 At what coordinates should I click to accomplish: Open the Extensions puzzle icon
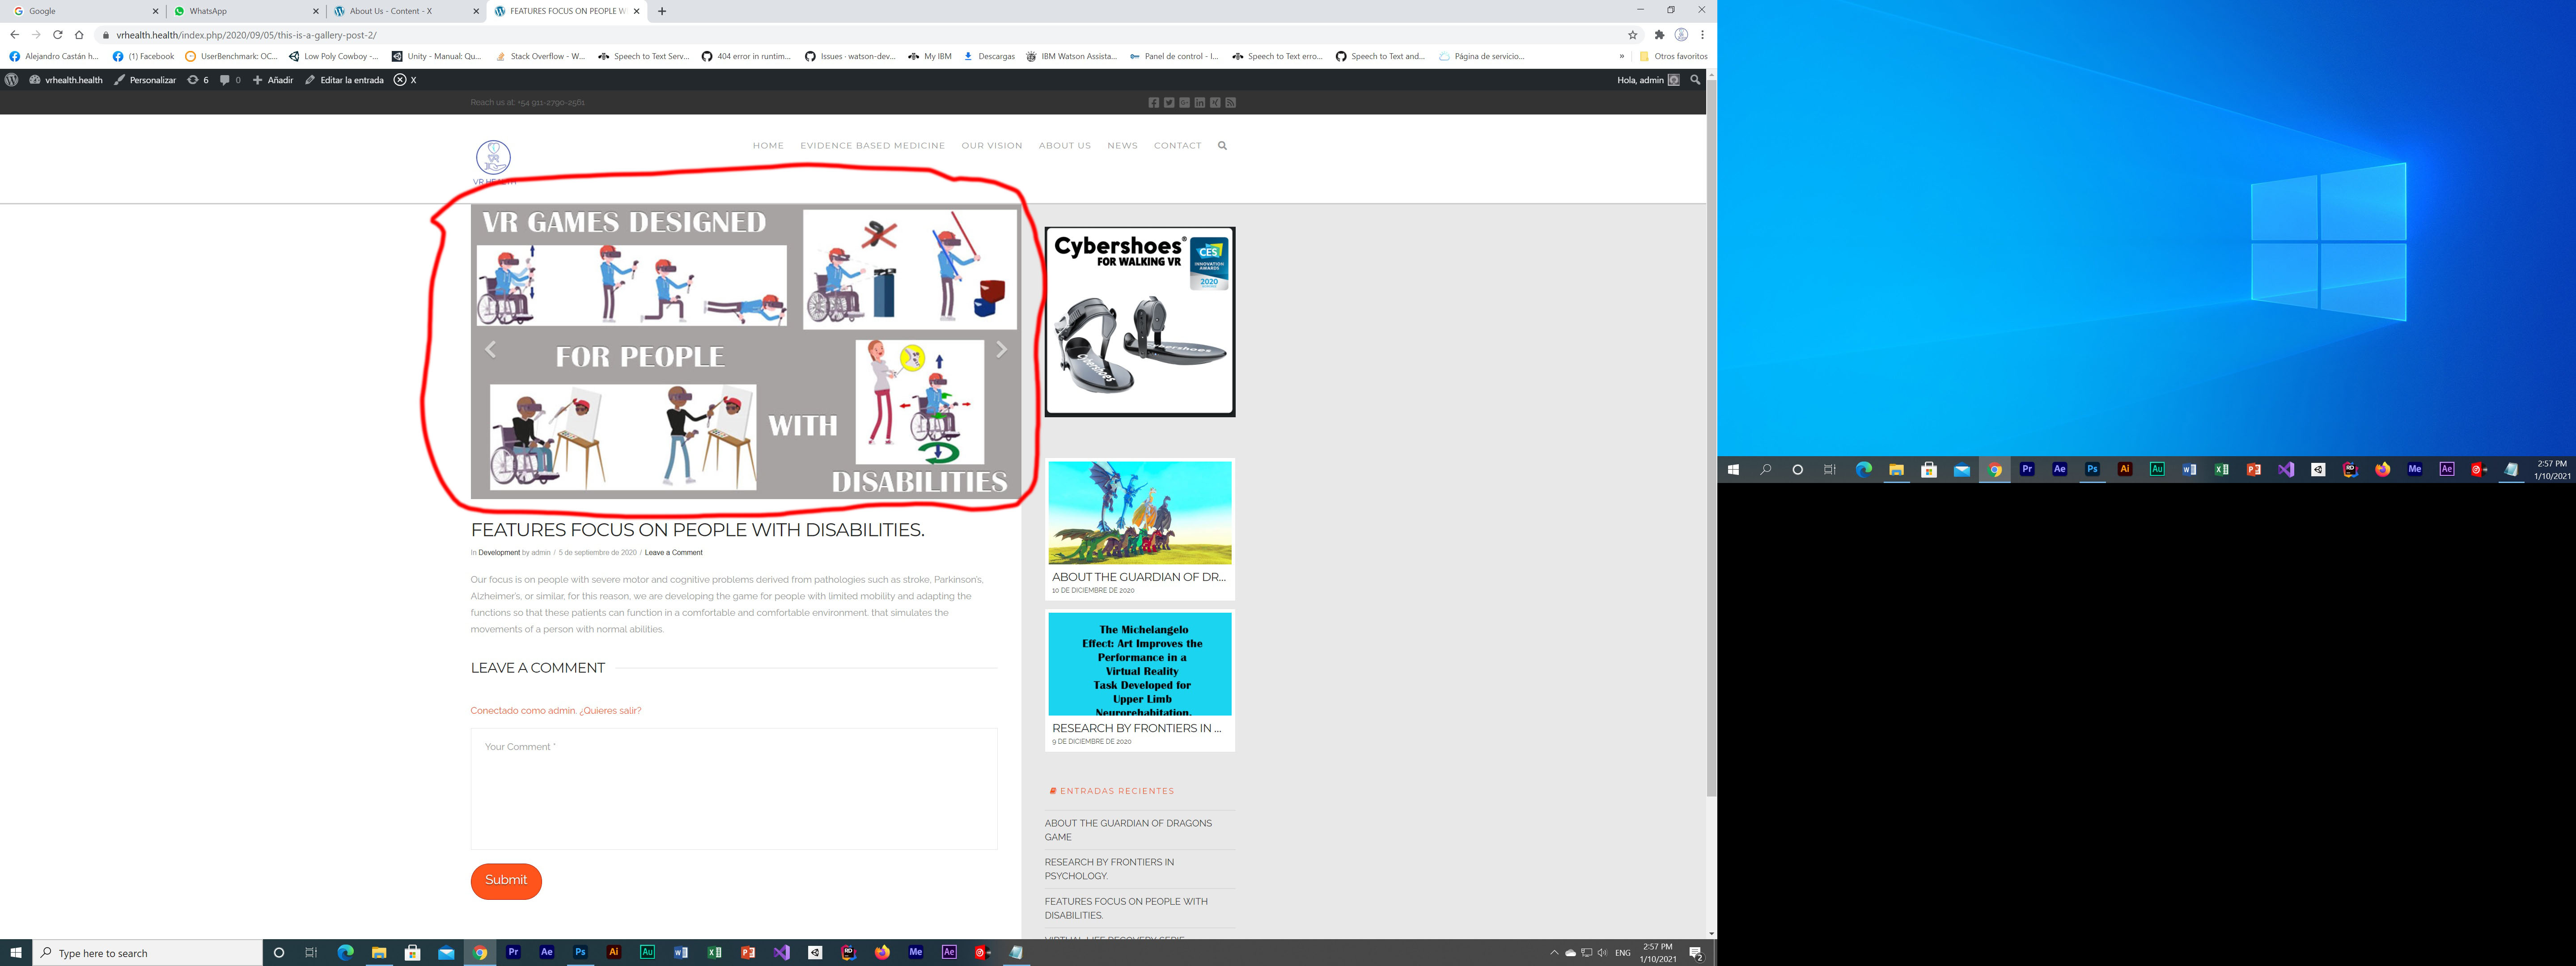(1660, 35)
